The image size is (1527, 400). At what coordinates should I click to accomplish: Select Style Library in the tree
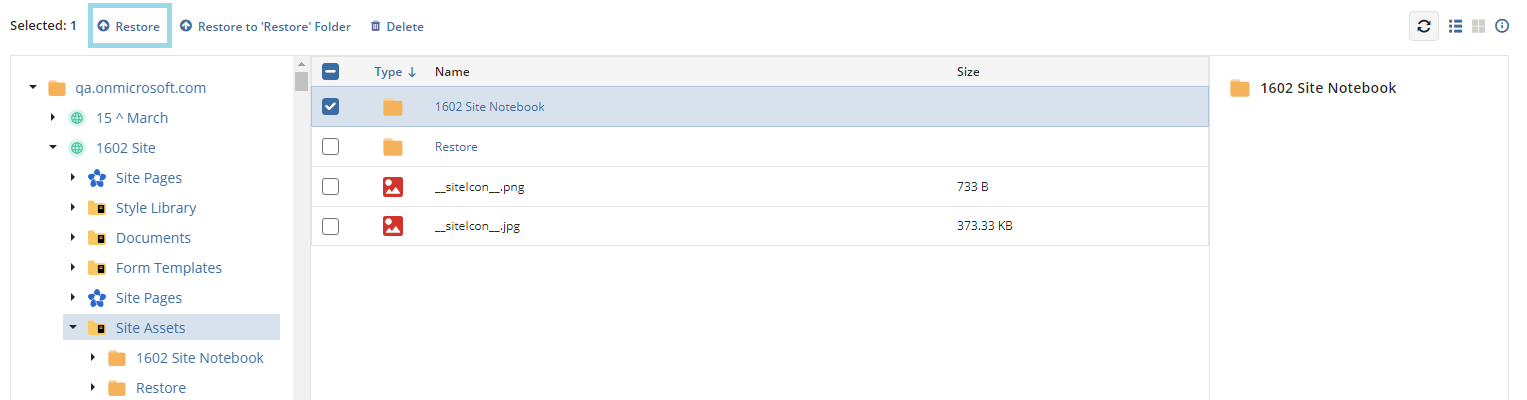[156, 208]
